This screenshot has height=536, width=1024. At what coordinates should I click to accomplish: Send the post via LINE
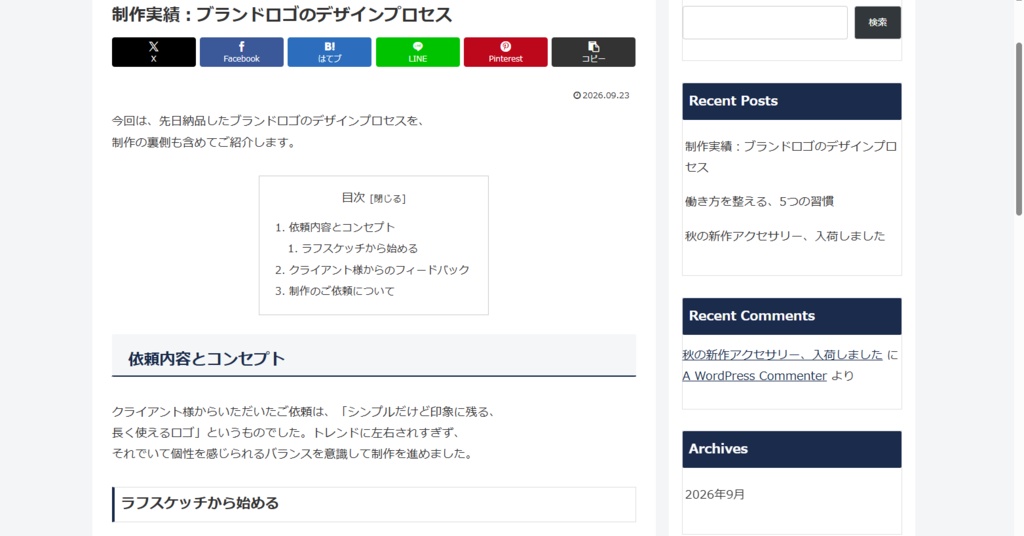click(417, 52)
